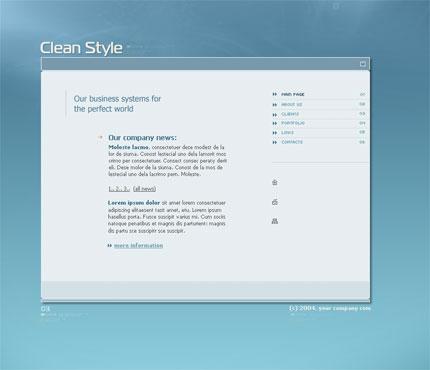
Task: Click the sitemap icon in the sidebar
Action: [x=275, y=221]
